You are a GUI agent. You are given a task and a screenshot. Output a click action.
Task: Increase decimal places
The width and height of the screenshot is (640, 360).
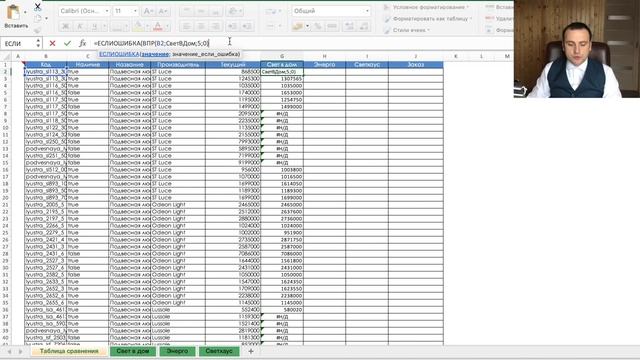coord(350,27)
